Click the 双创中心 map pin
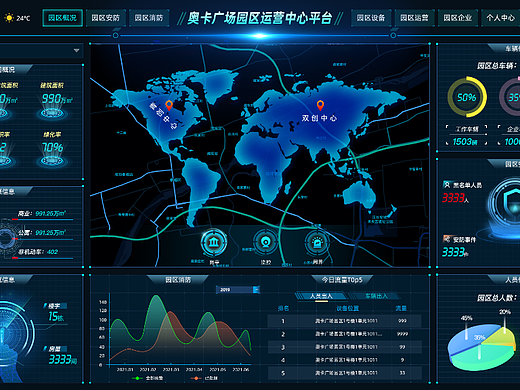520x390 pixels. point(320,105)
